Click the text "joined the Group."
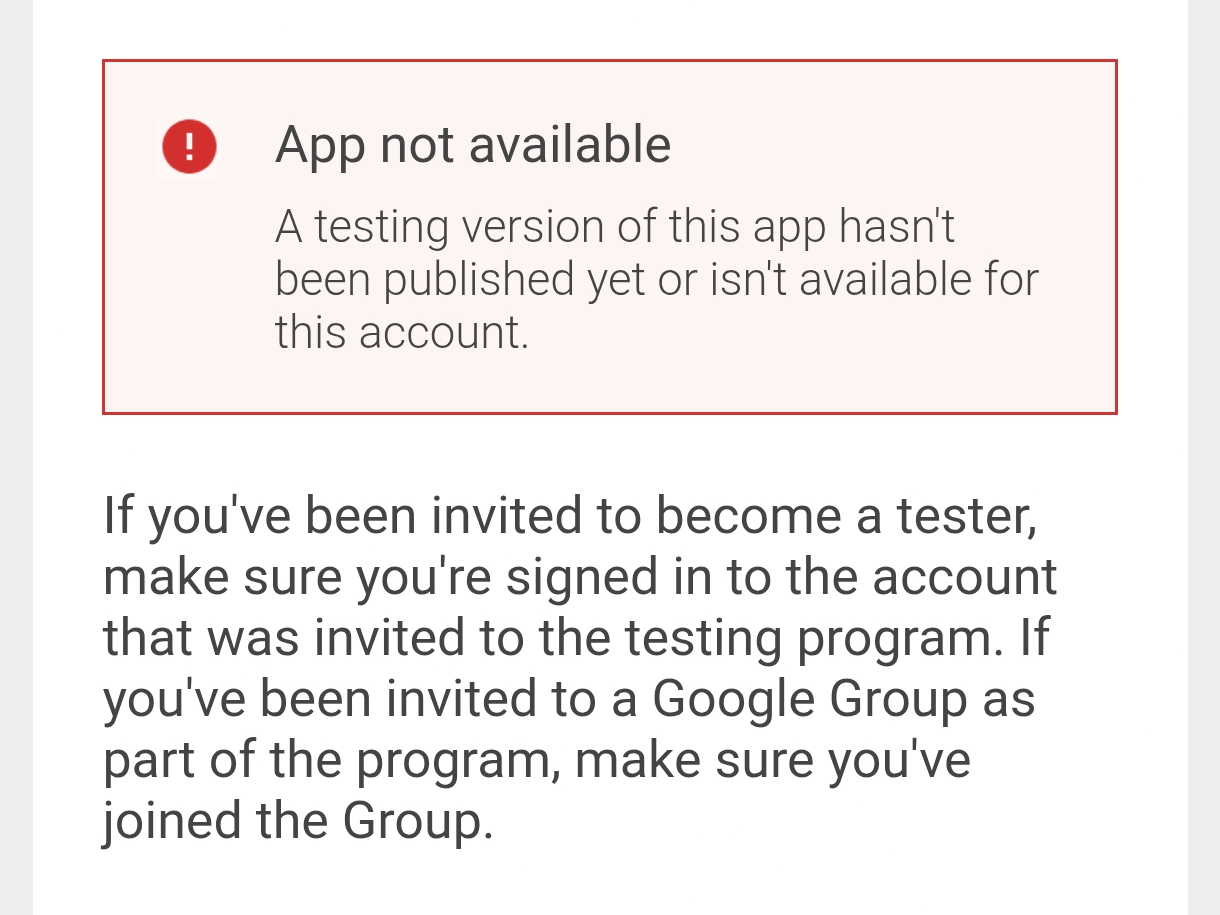1220x915 pixels. point(298,822)
